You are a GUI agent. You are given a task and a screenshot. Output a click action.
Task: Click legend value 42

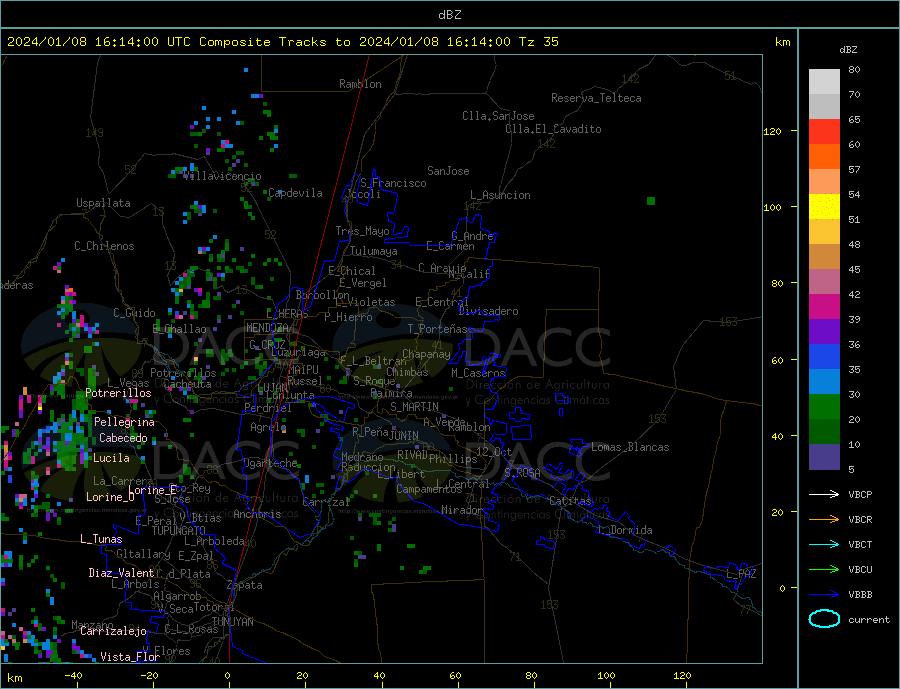pyautogui.click(x=854, y=295)
